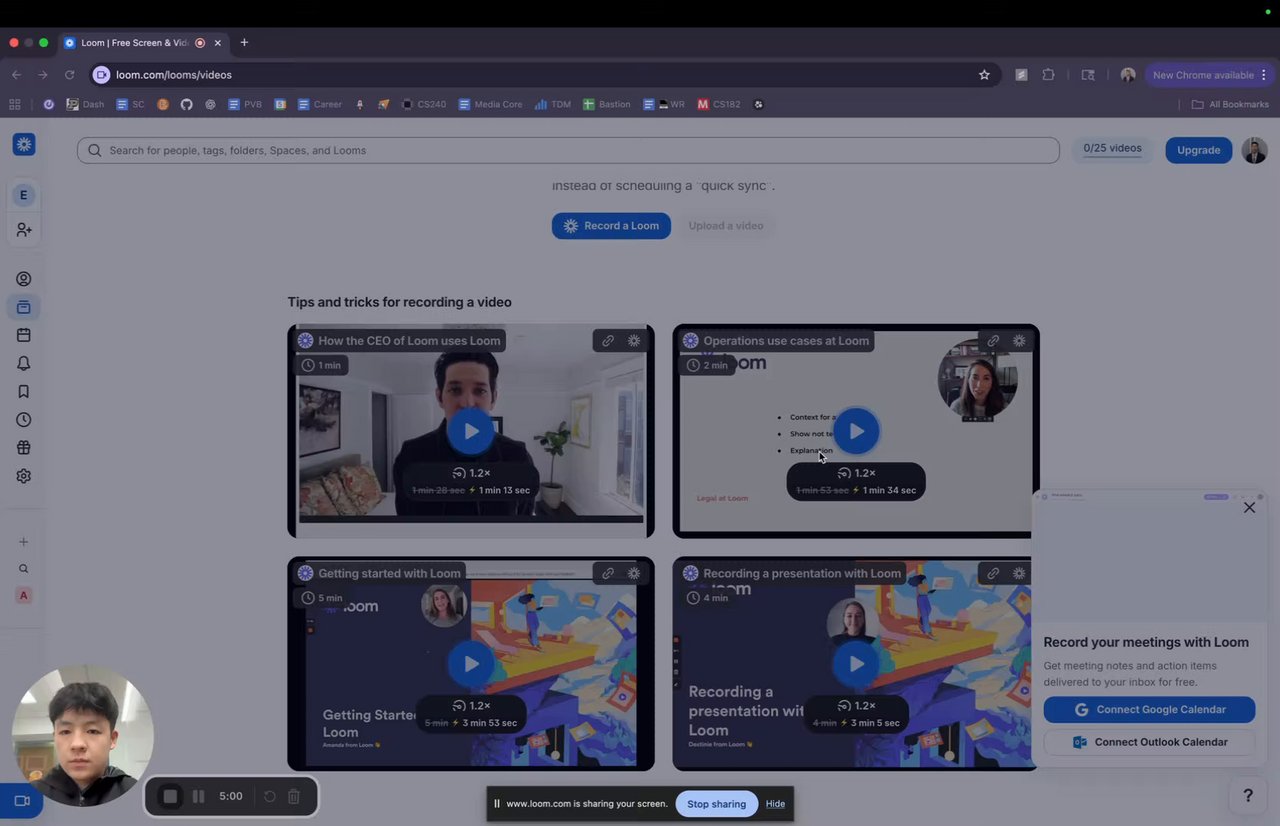Click Loom AI icon on CEO video card

pyautogui.click(x=634, y=341)
